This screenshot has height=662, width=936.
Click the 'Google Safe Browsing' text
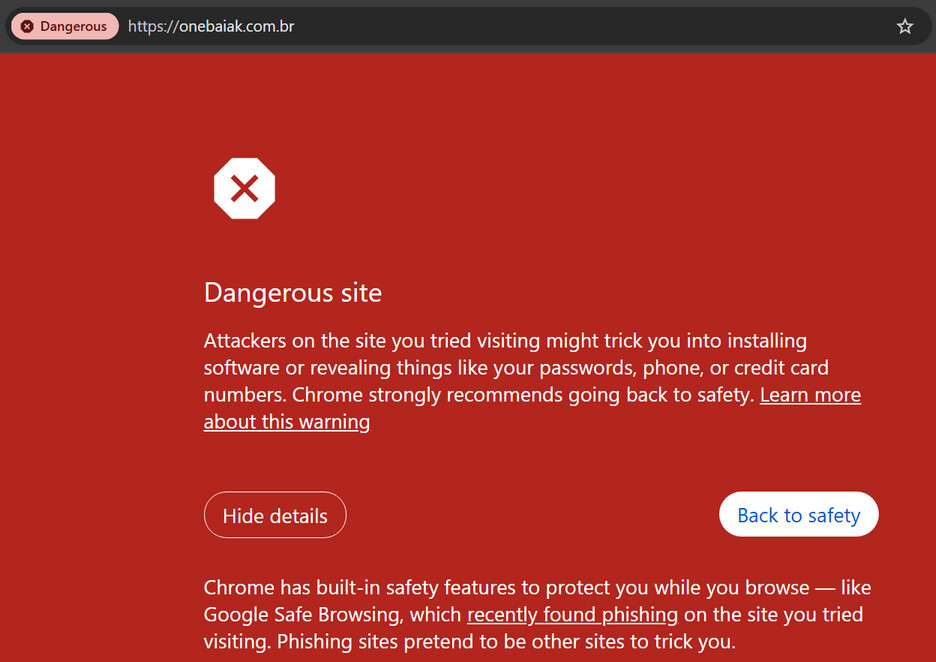point(299,614)
